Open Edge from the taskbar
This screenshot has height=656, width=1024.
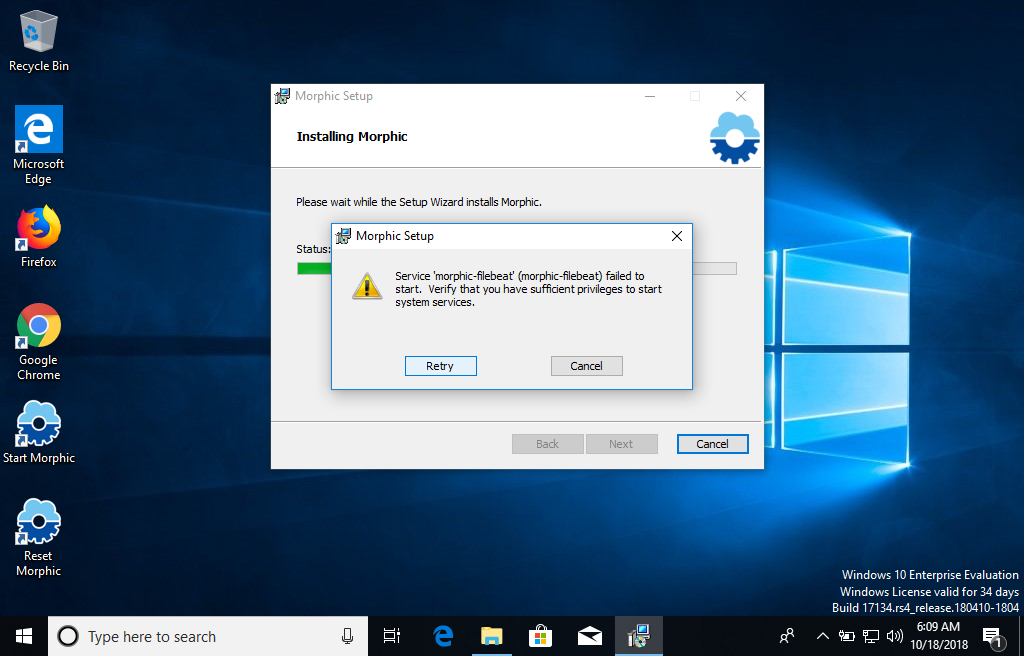point(443,636)
